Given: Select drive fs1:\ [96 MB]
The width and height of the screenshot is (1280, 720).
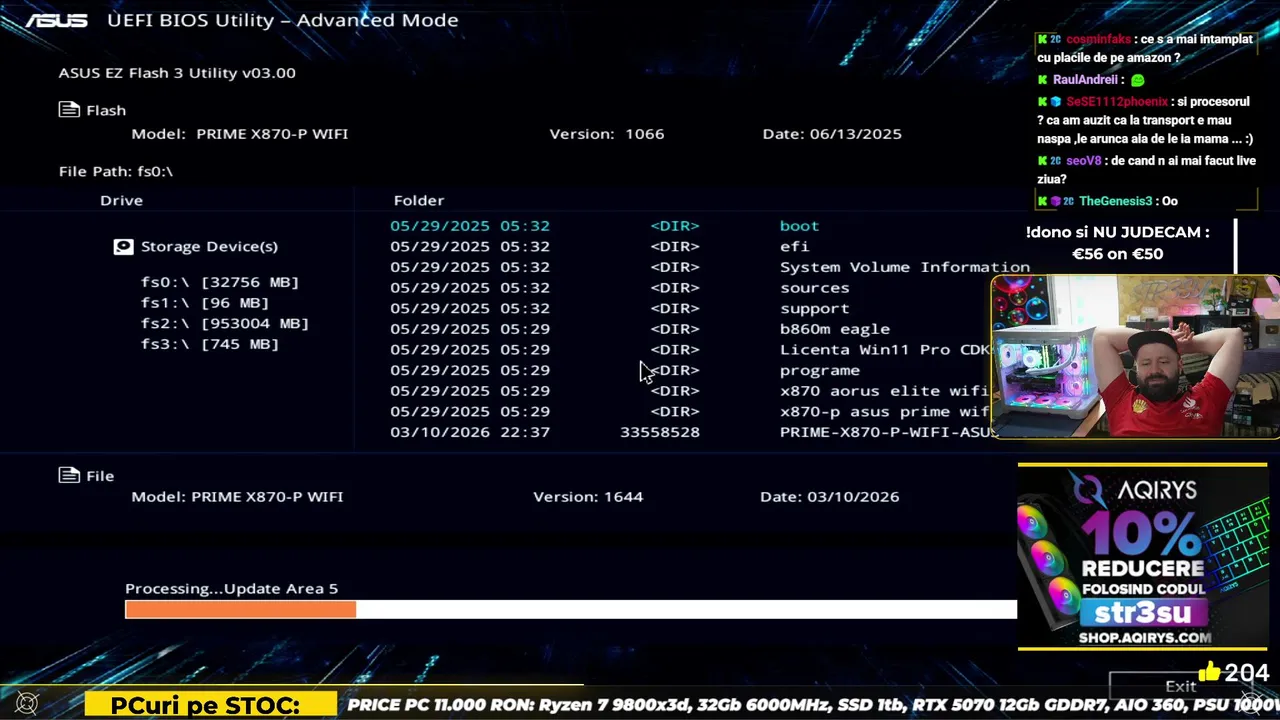Looking at the screenshot, I should click(x=205, y=303).
